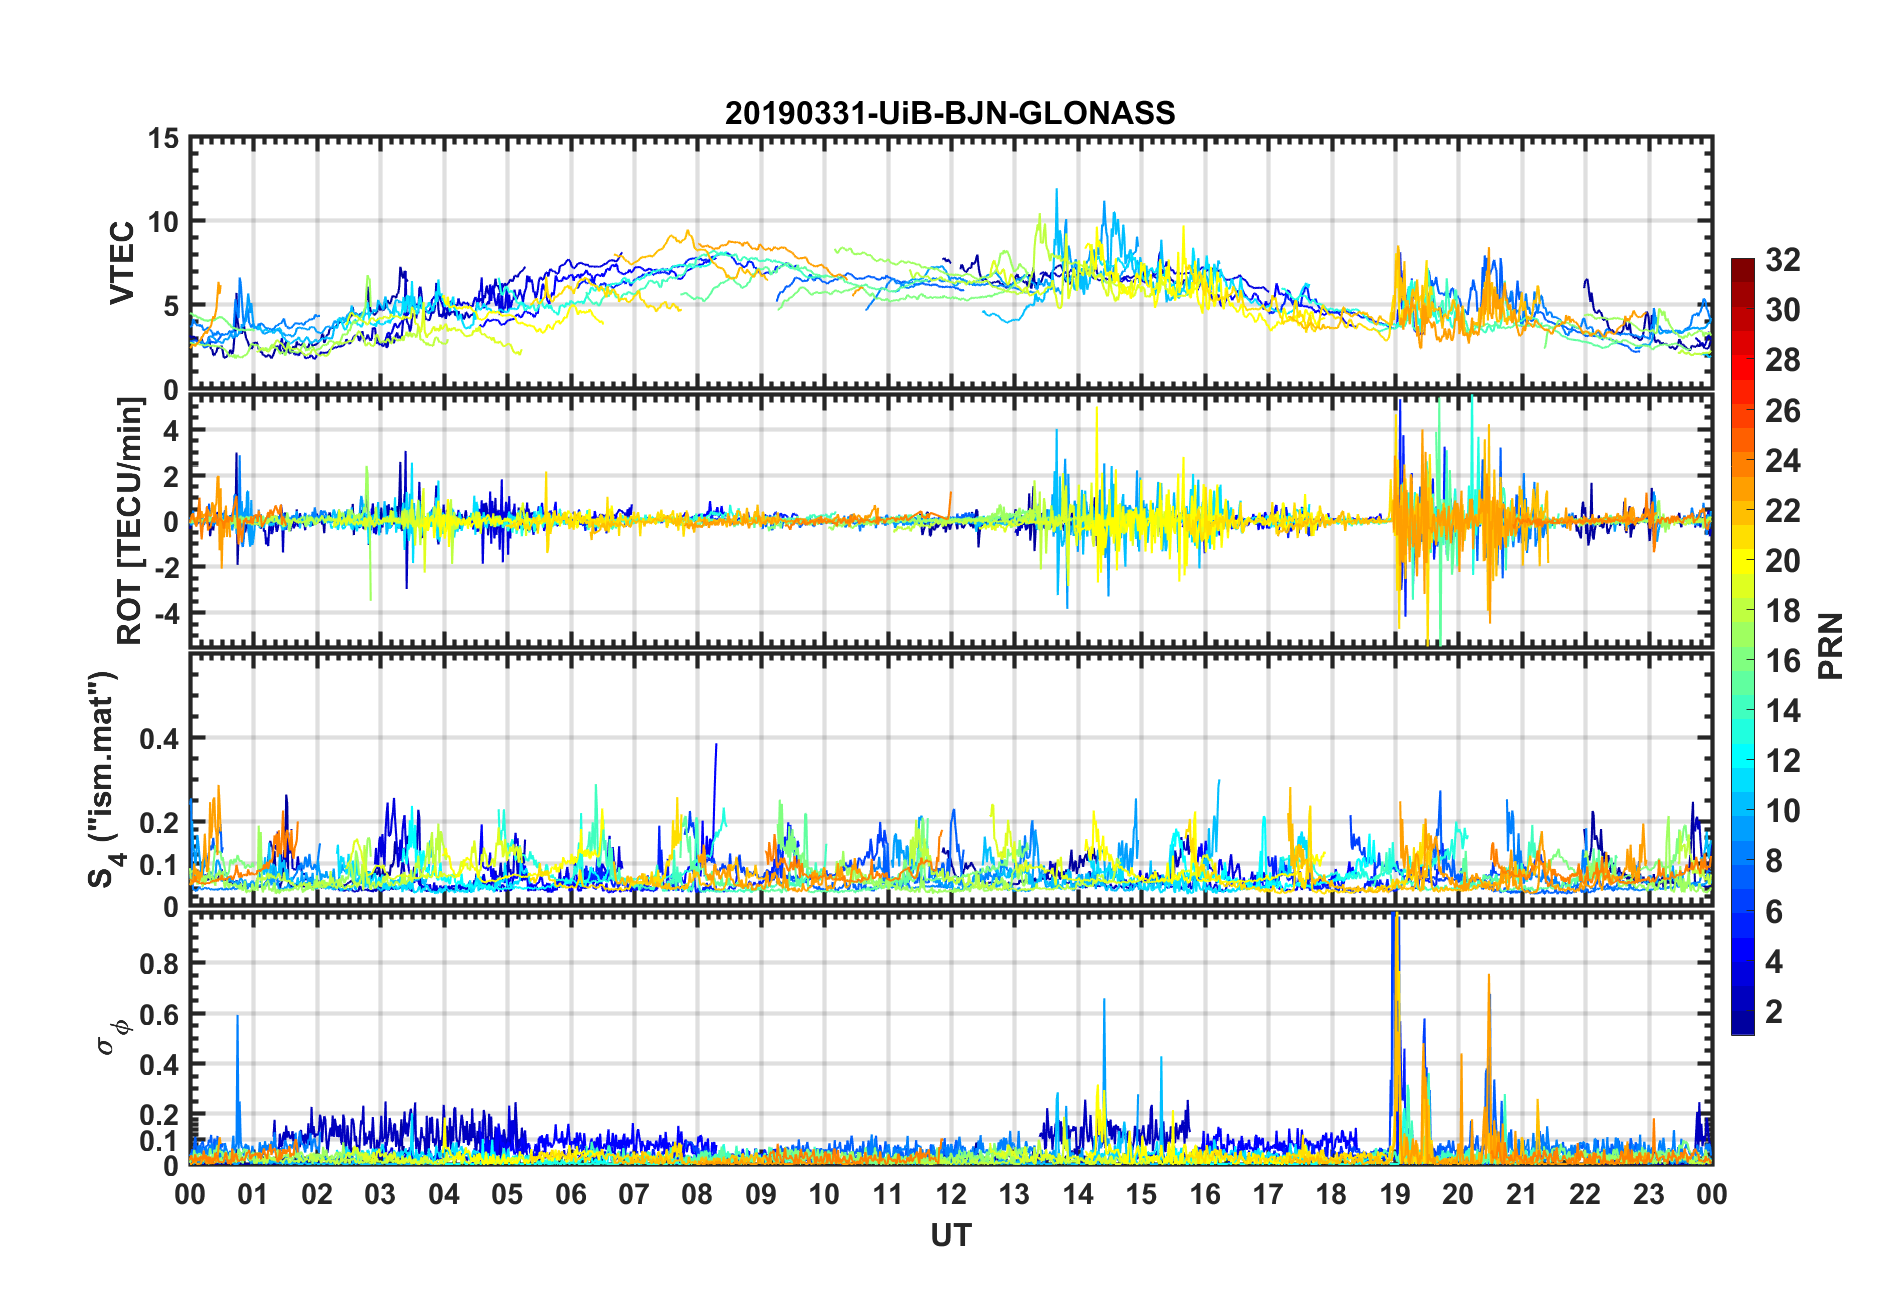Click the PRN color scale bar
The width and height of the screenshot is (1902, 1292).
coord(1743,646)
